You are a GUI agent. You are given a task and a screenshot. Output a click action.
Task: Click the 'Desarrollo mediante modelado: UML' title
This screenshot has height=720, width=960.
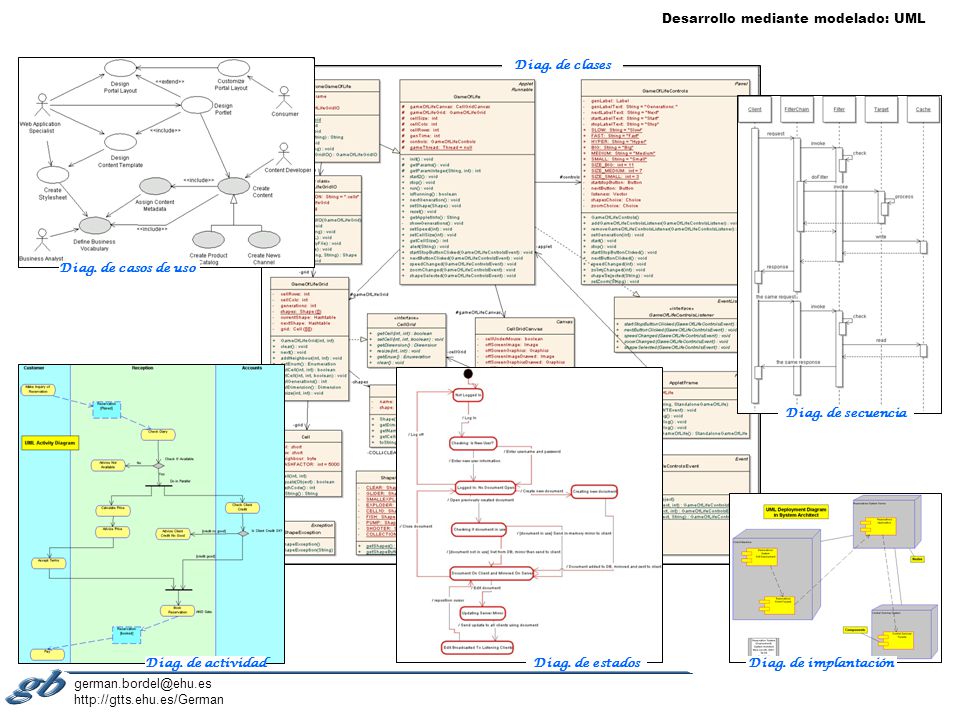(x=793, y=18)
